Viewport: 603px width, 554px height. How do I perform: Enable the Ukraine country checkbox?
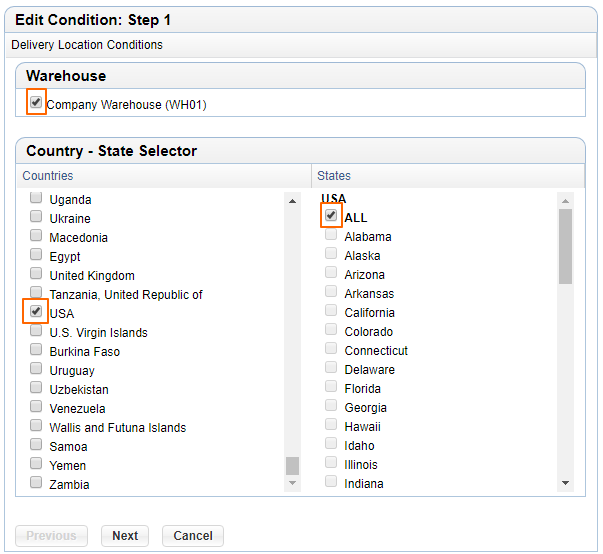[36, 216]
